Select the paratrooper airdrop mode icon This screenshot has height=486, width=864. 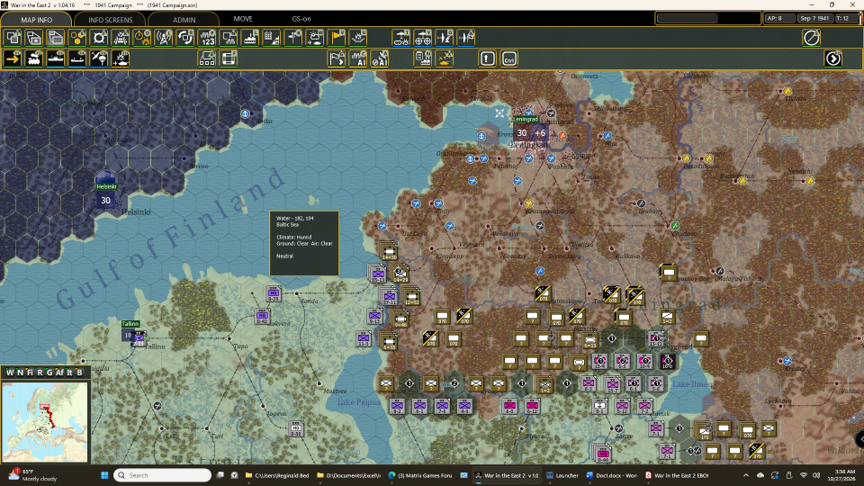pos(99,58)
